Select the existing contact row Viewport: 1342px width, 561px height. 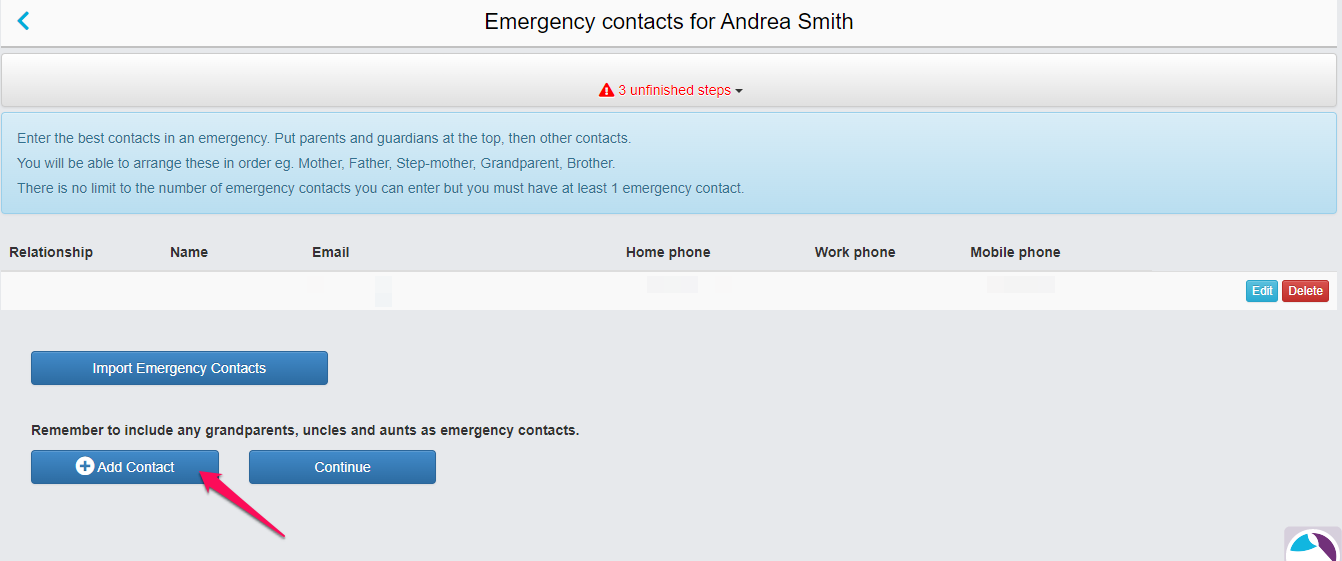[668, 291]
